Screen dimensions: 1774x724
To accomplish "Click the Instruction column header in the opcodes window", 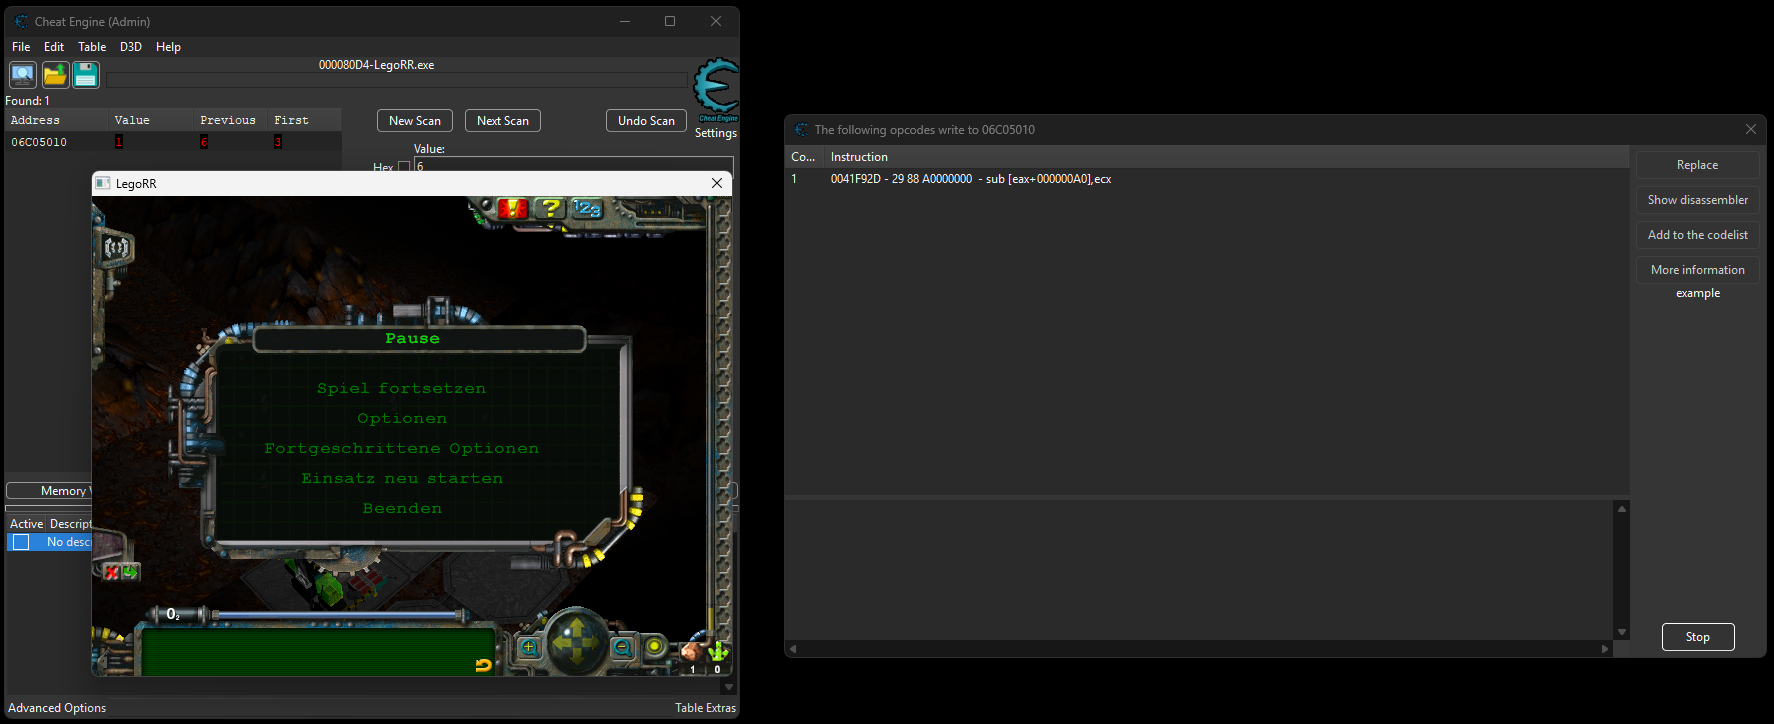I will (1227, 157).
